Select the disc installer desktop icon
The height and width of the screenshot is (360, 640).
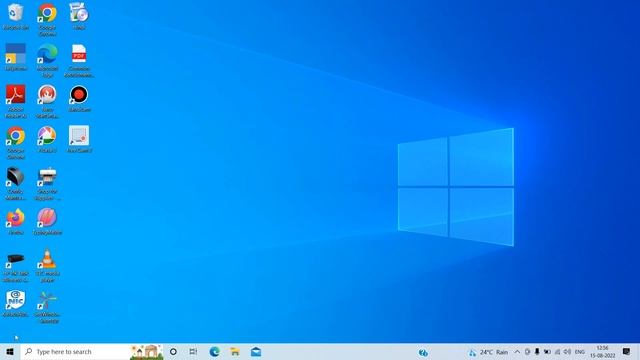coord(79,16)
